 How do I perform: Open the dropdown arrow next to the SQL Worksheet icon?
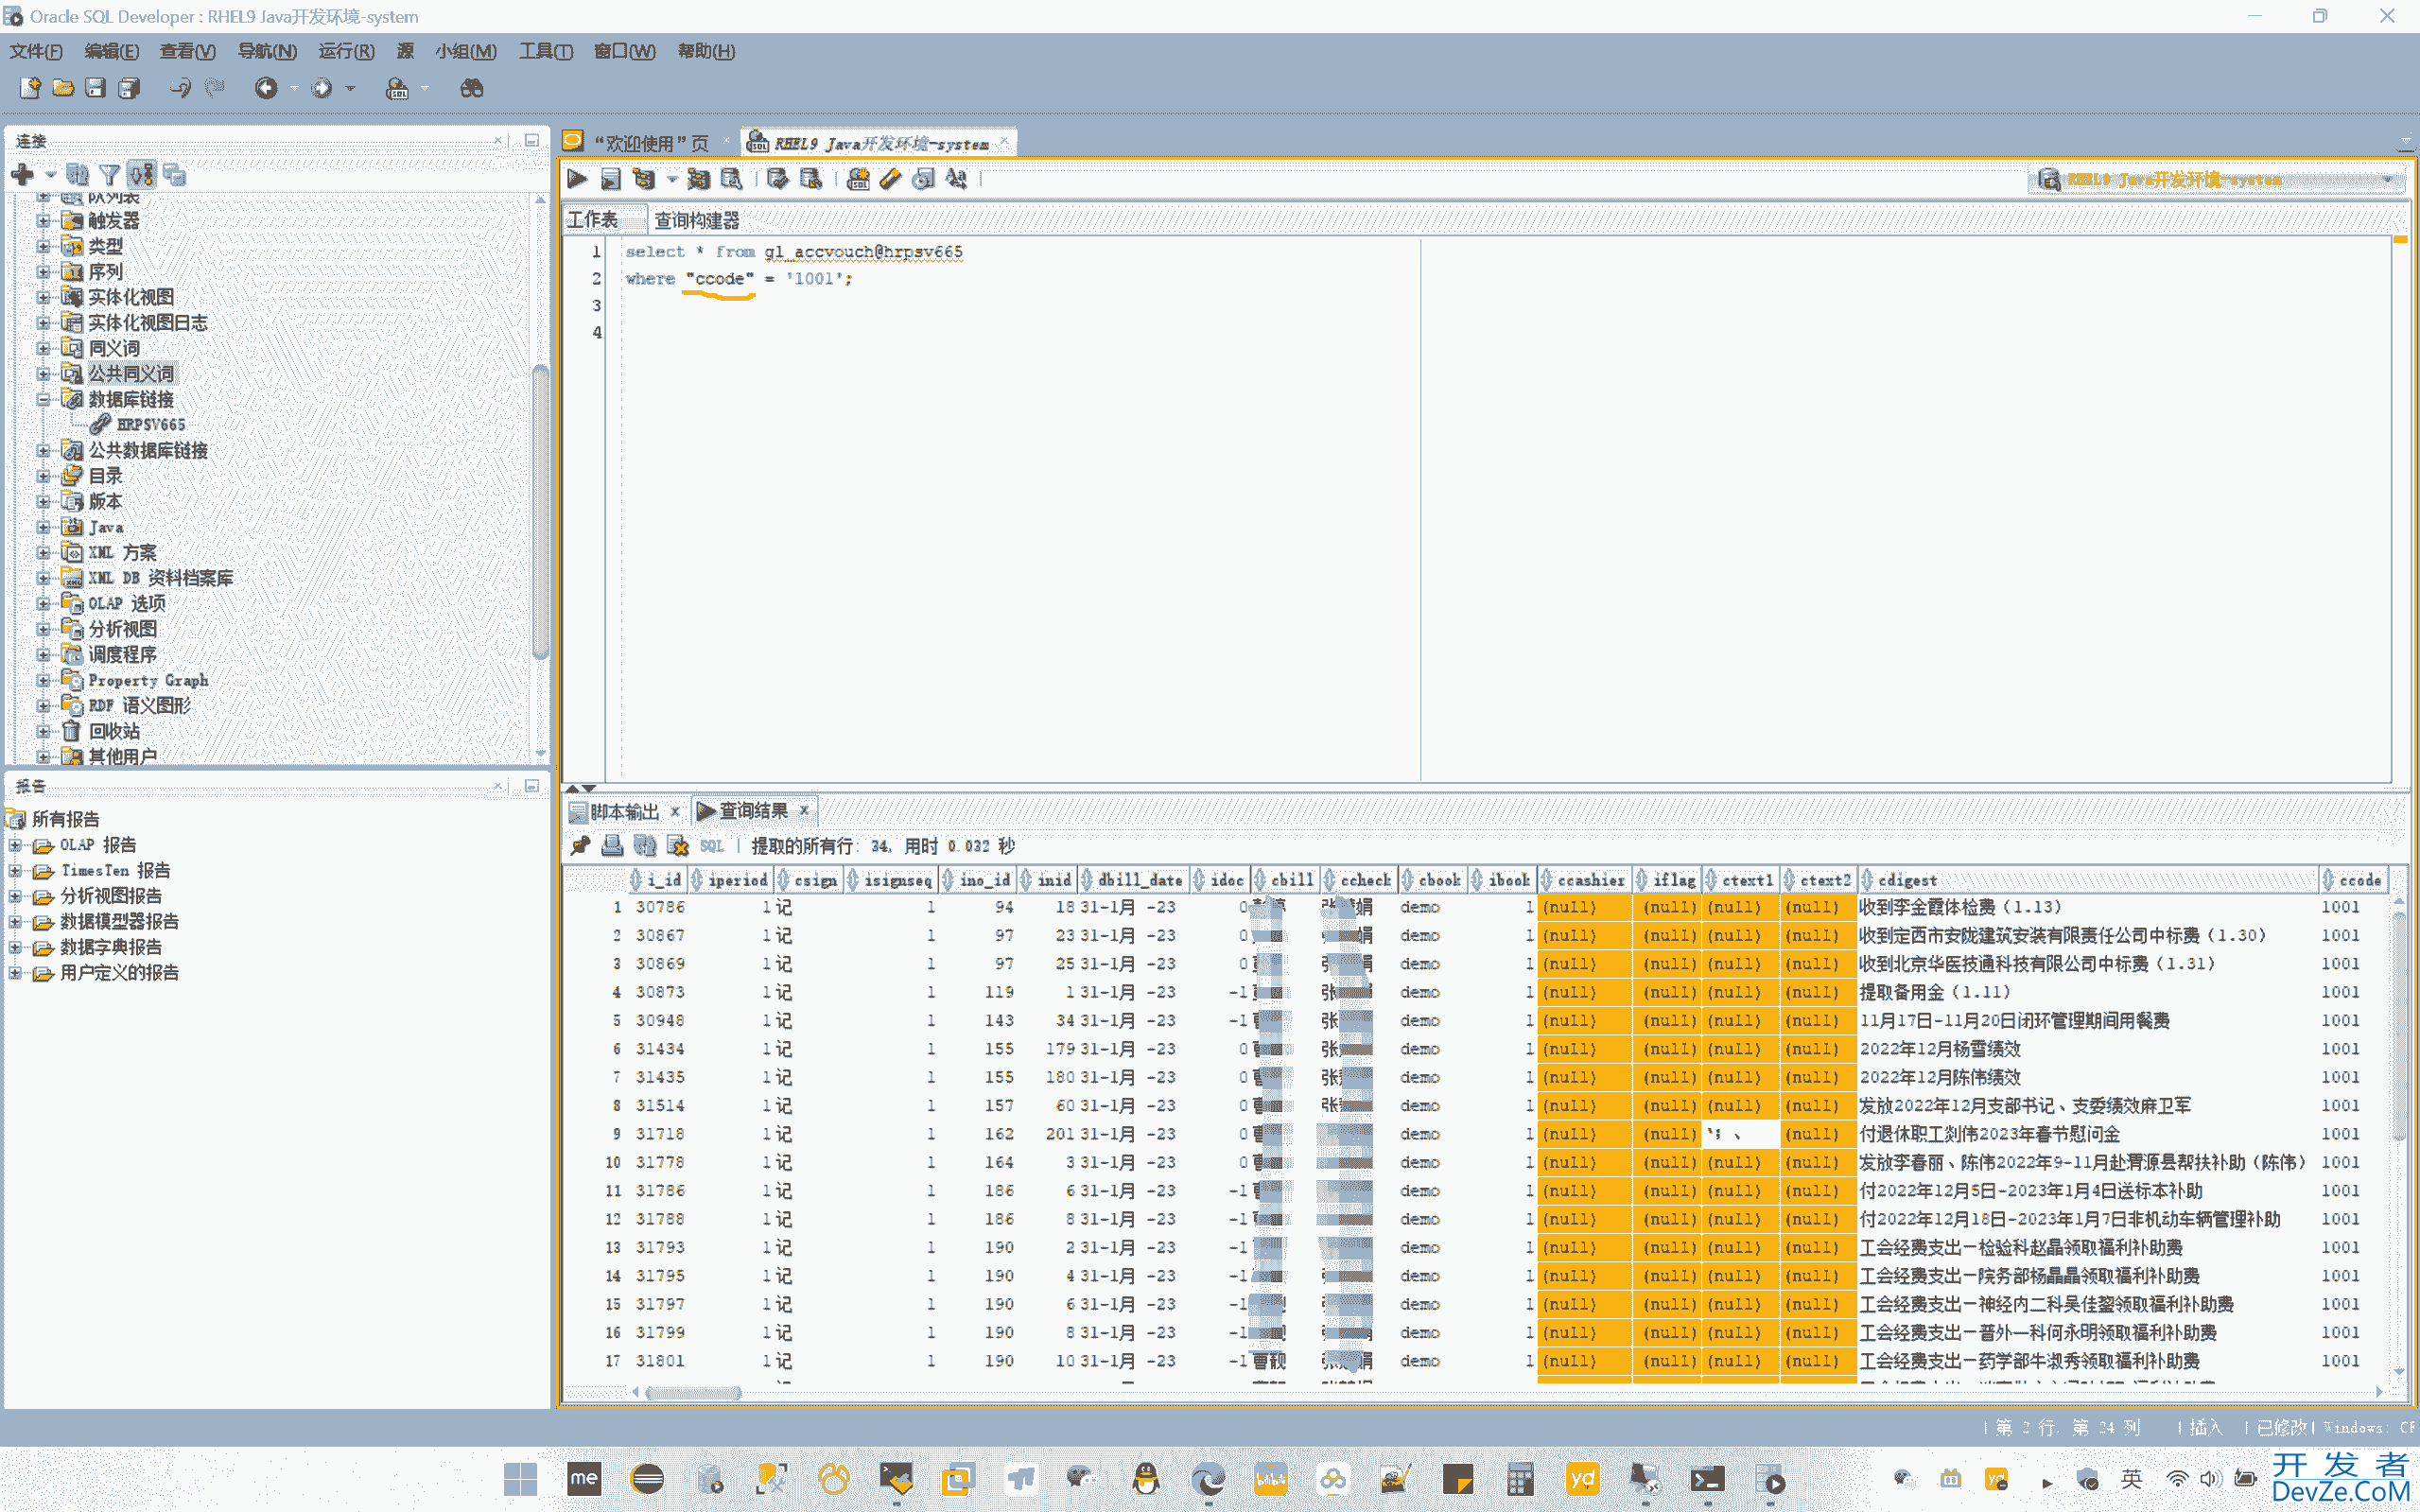pyautogui.click(x=424, y=88)
